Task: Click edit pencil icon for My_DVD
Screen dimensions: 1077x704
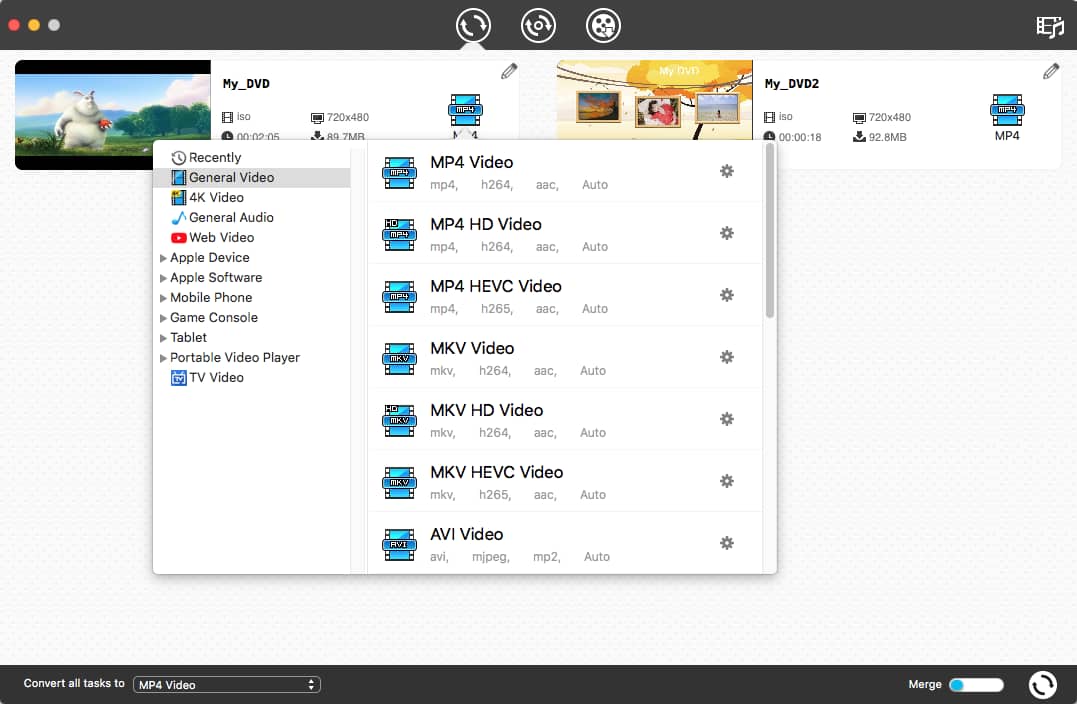Action: pos(508,71)
